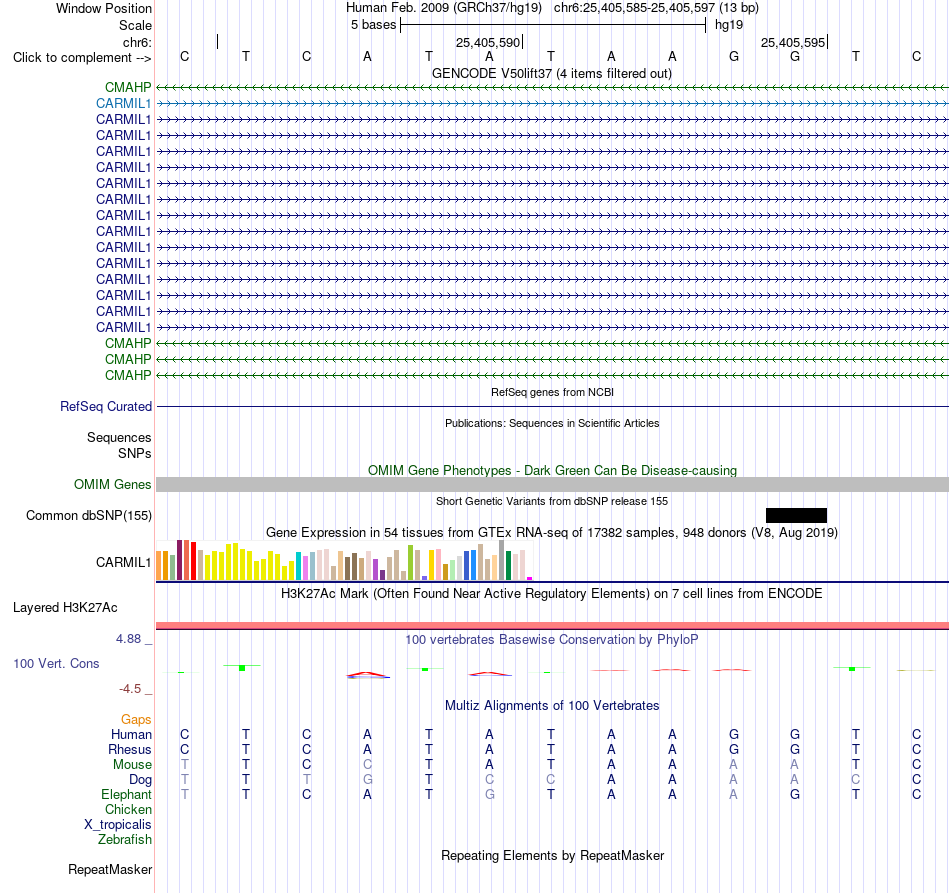Screen dimensions: 950x893
Task: Click the RepeatMasker track label
Action: click(x=110, y=869)
